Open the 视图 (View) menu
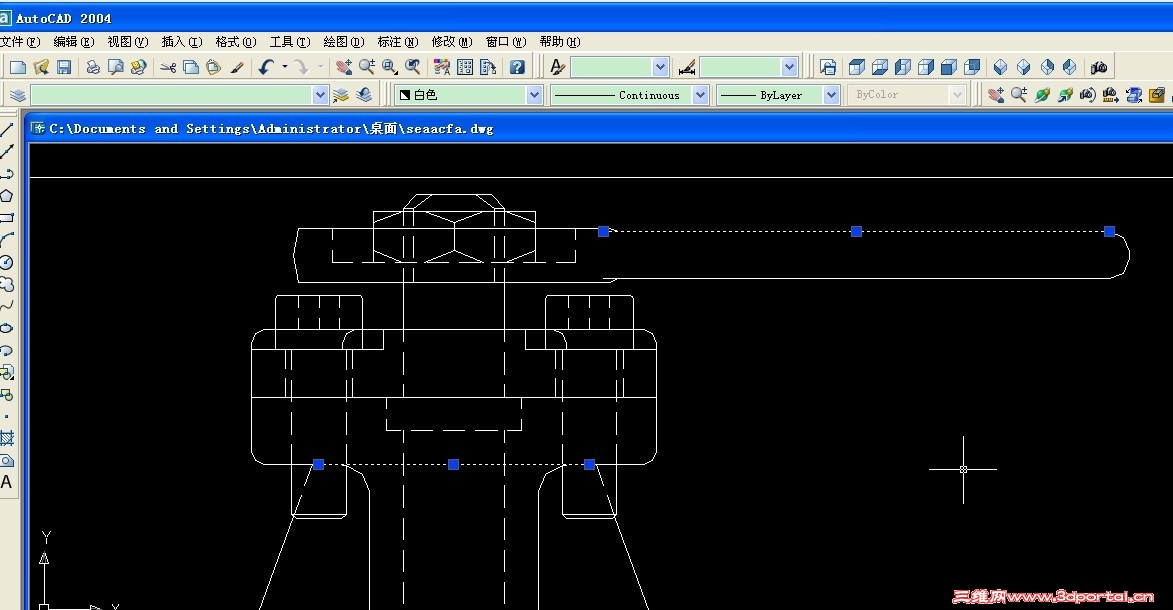Screen dimensions: 1173x610 tap(127, 42)
